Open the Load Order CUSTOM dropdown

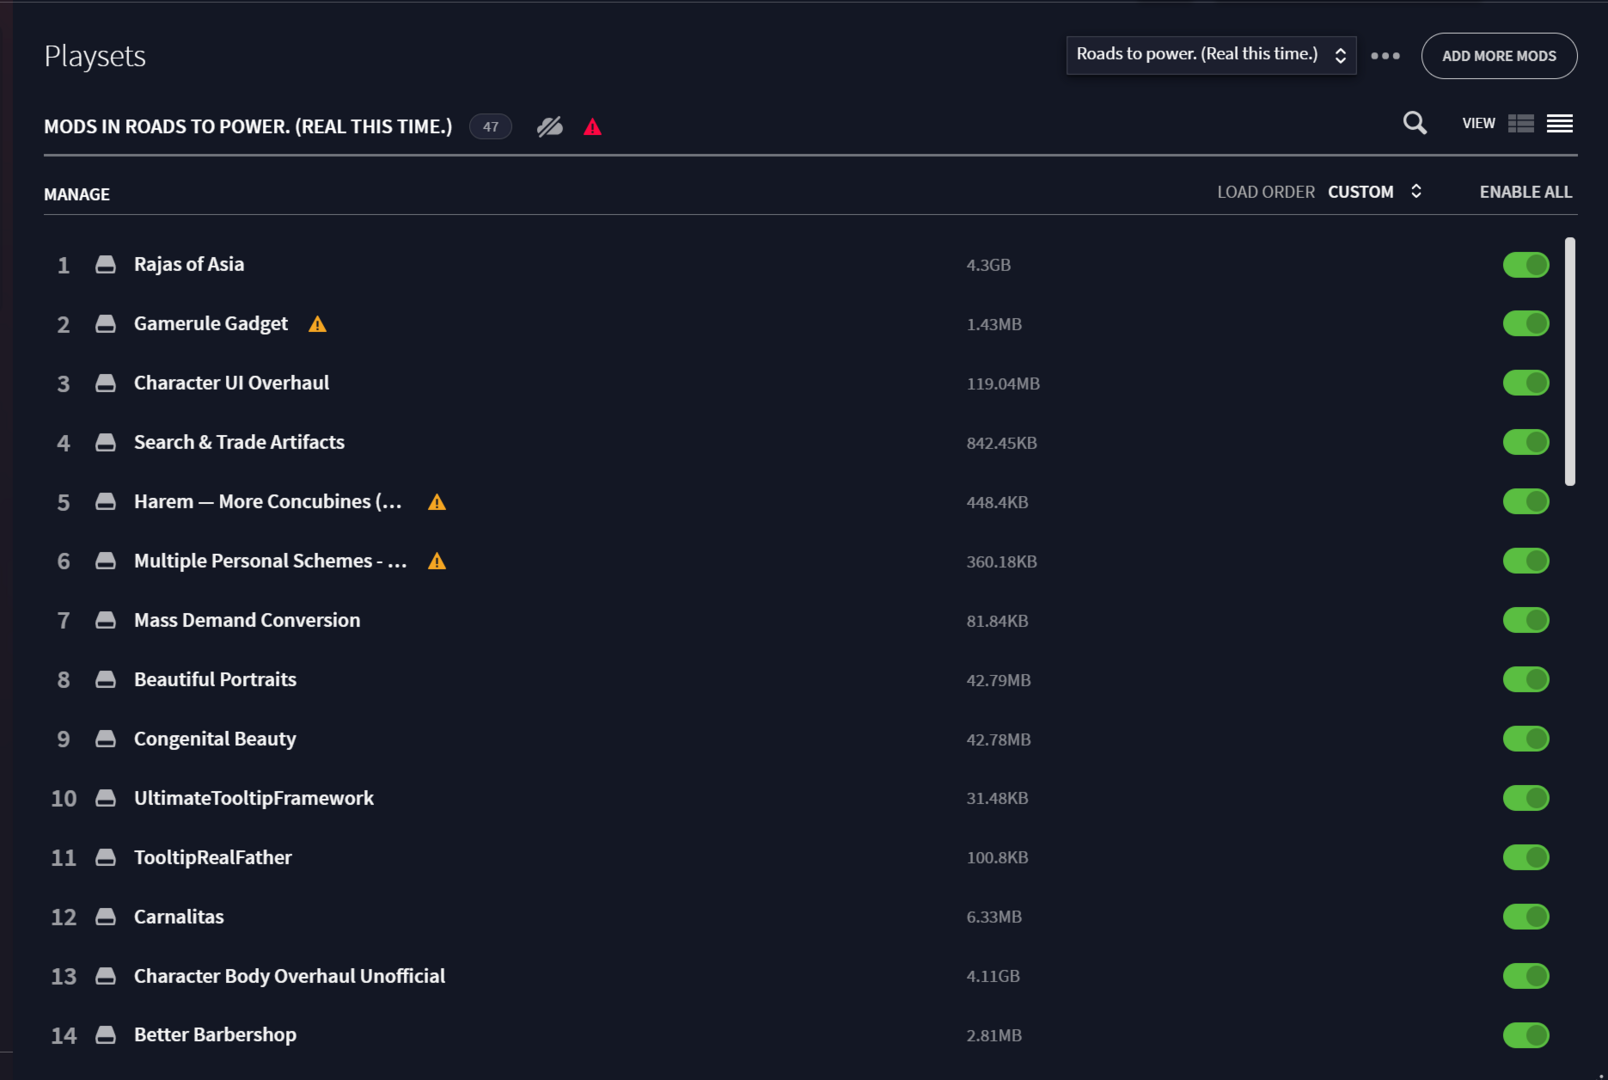click(x=1375, y=191)
